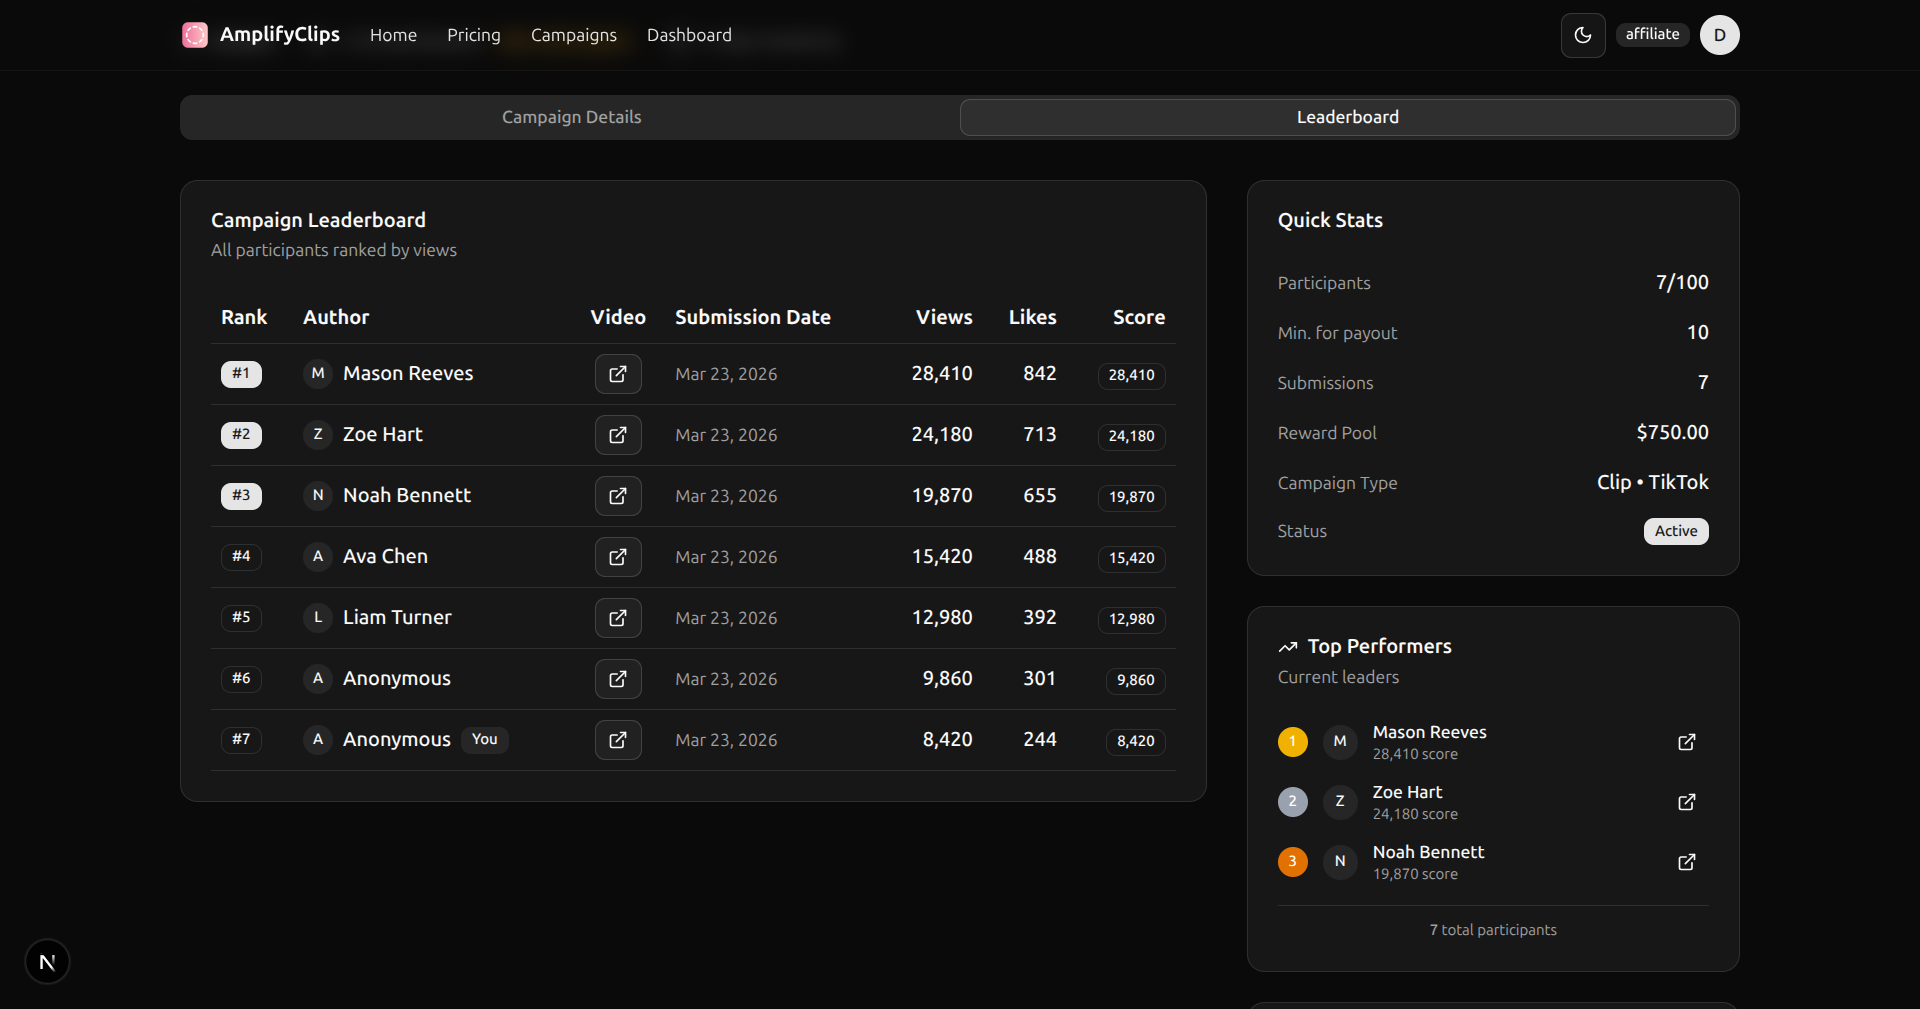1920x1009 pixels.
Task: Click the Reward Pool $750.00 value
Action: (x=1672, y=433)
